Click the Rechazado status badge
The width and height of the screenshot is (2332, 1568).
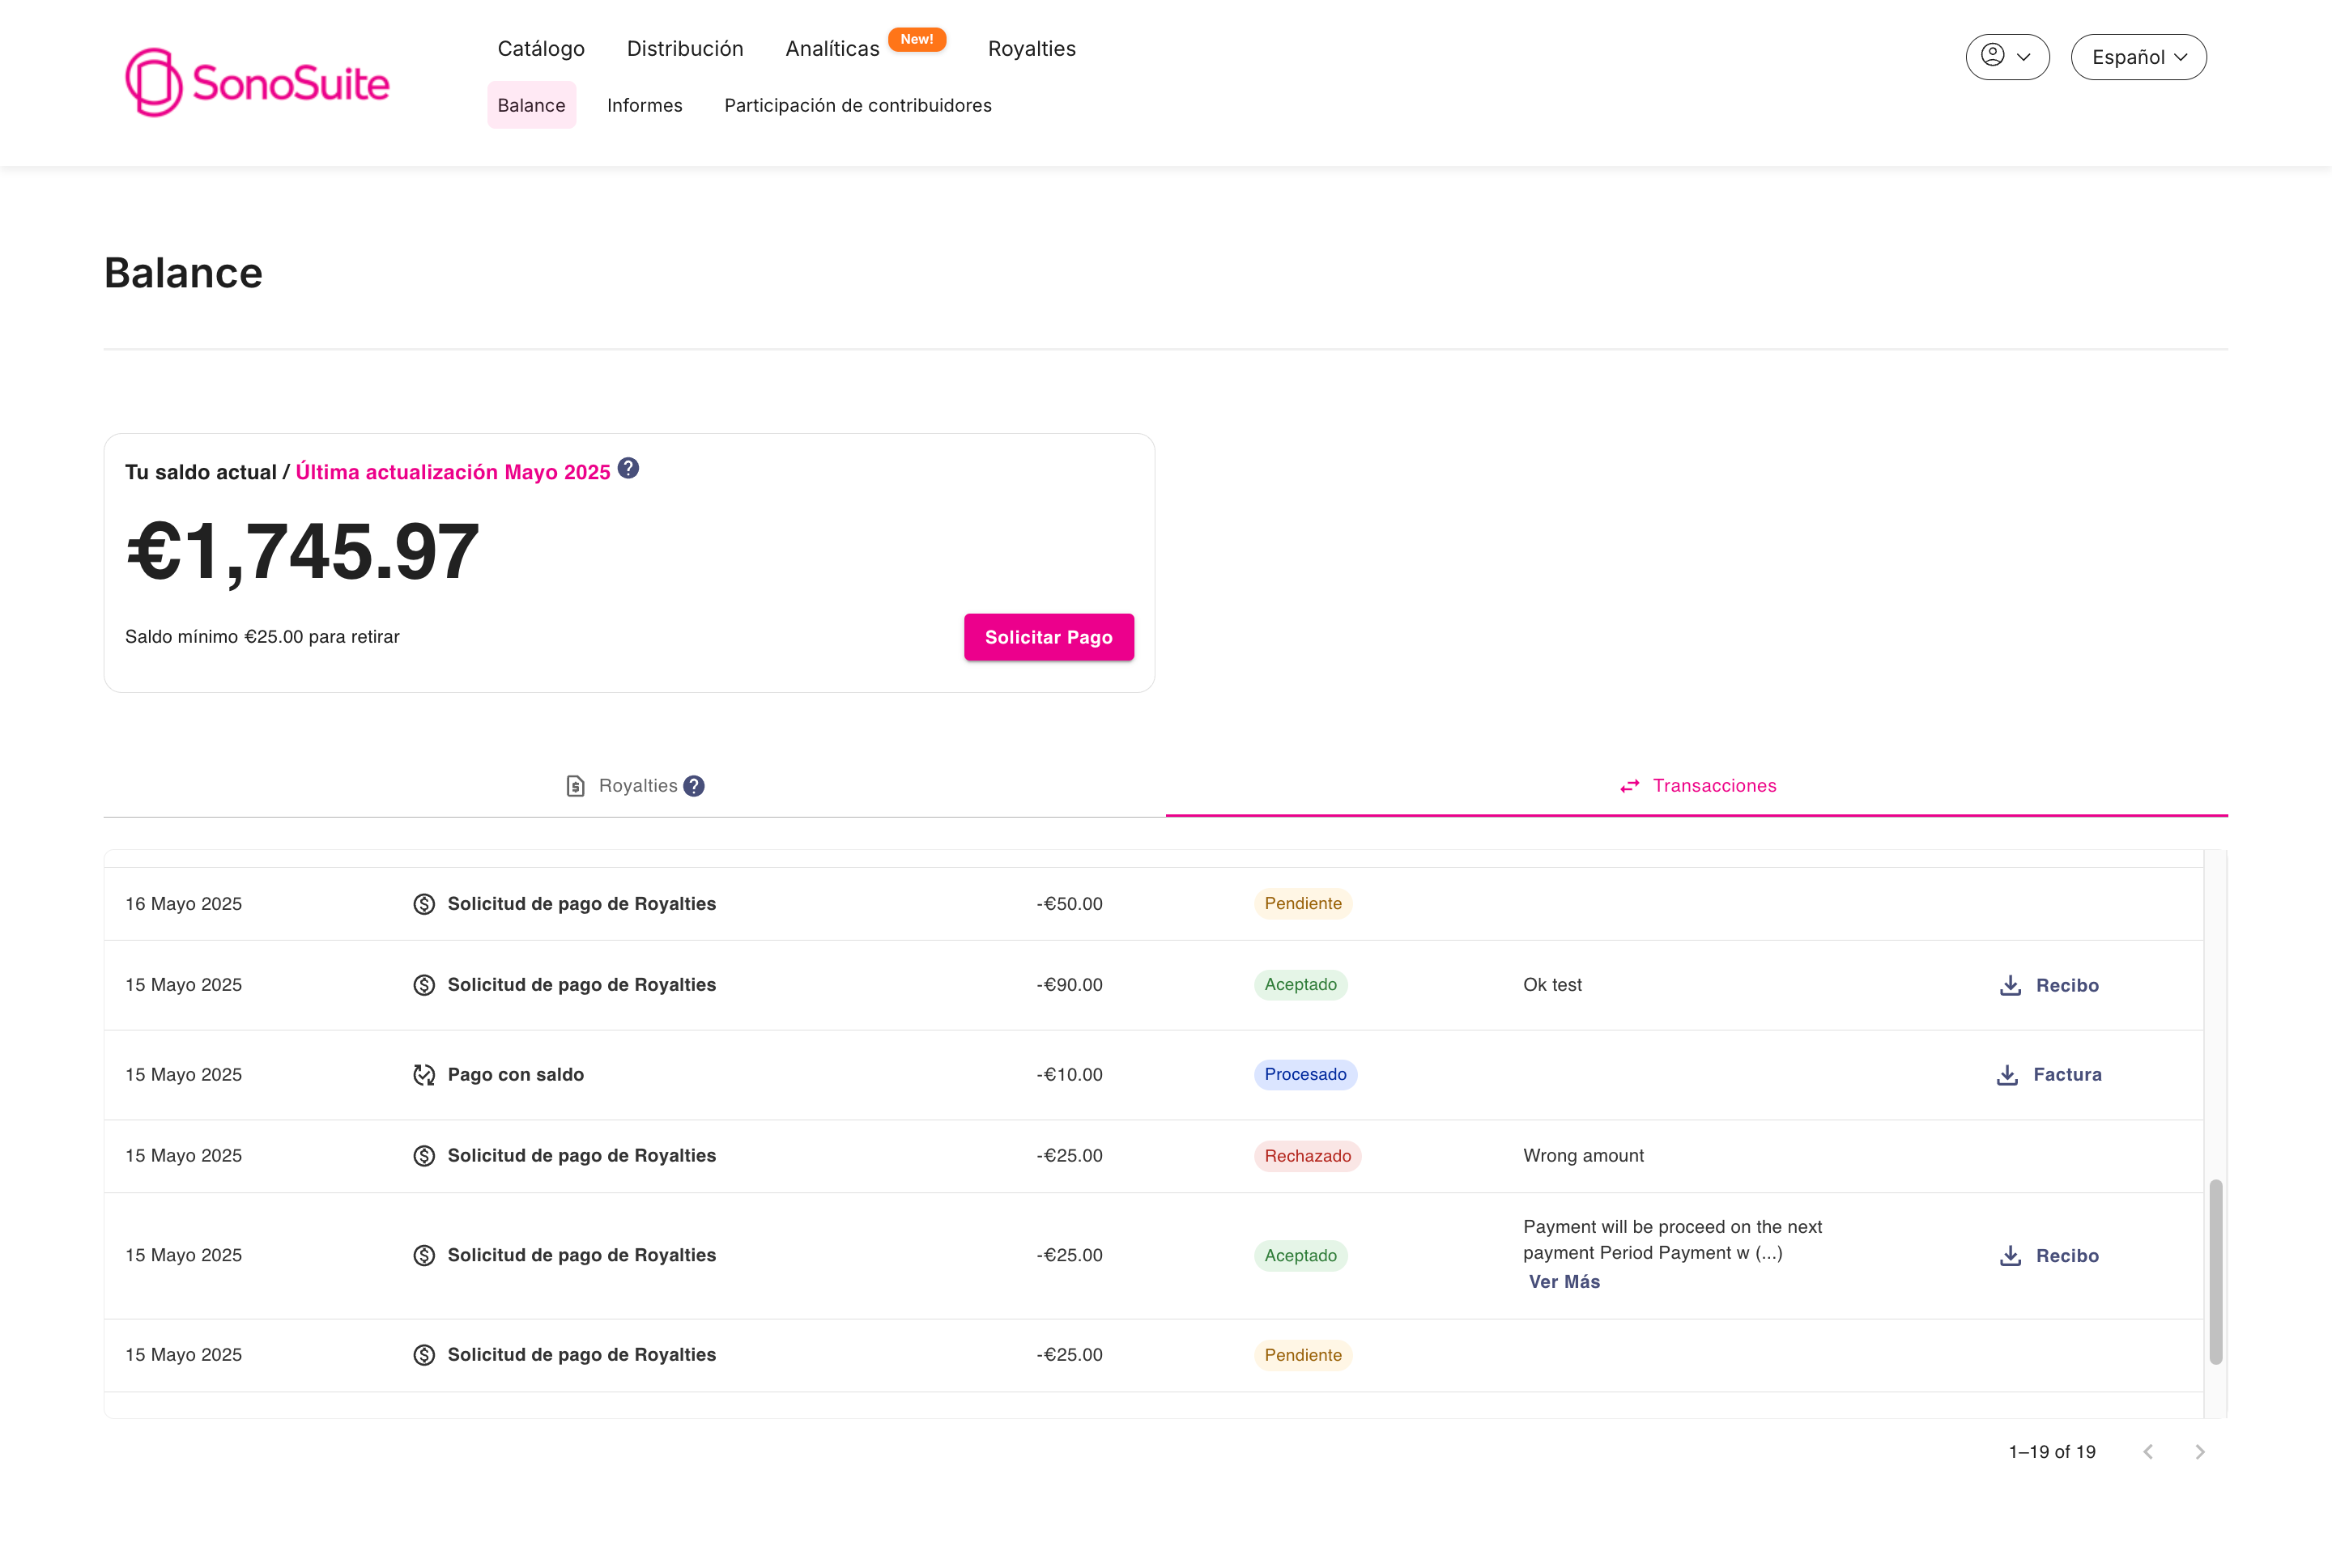(x=1307, y=1156)
